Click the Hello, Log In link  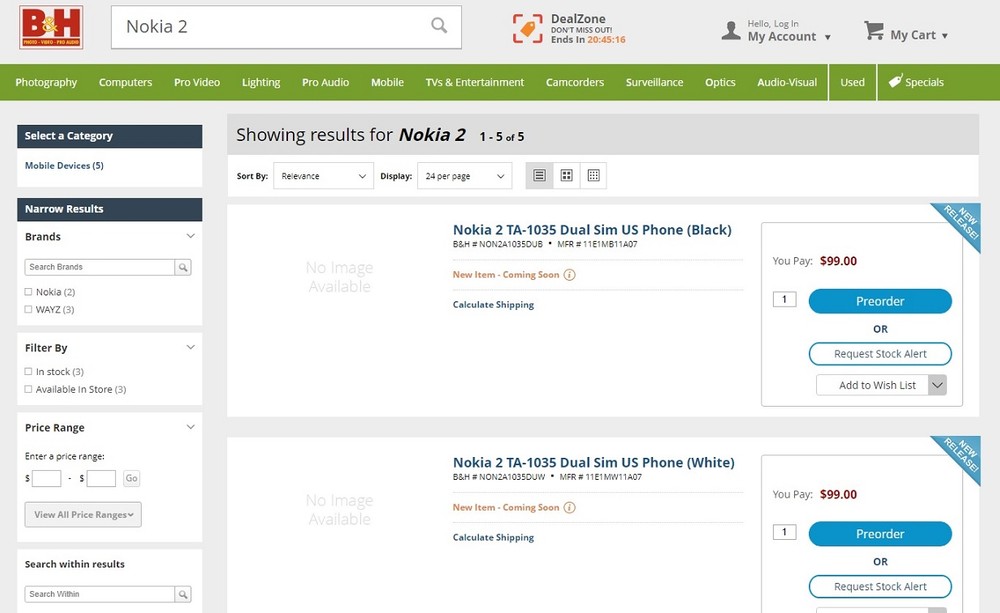[773, 24]
